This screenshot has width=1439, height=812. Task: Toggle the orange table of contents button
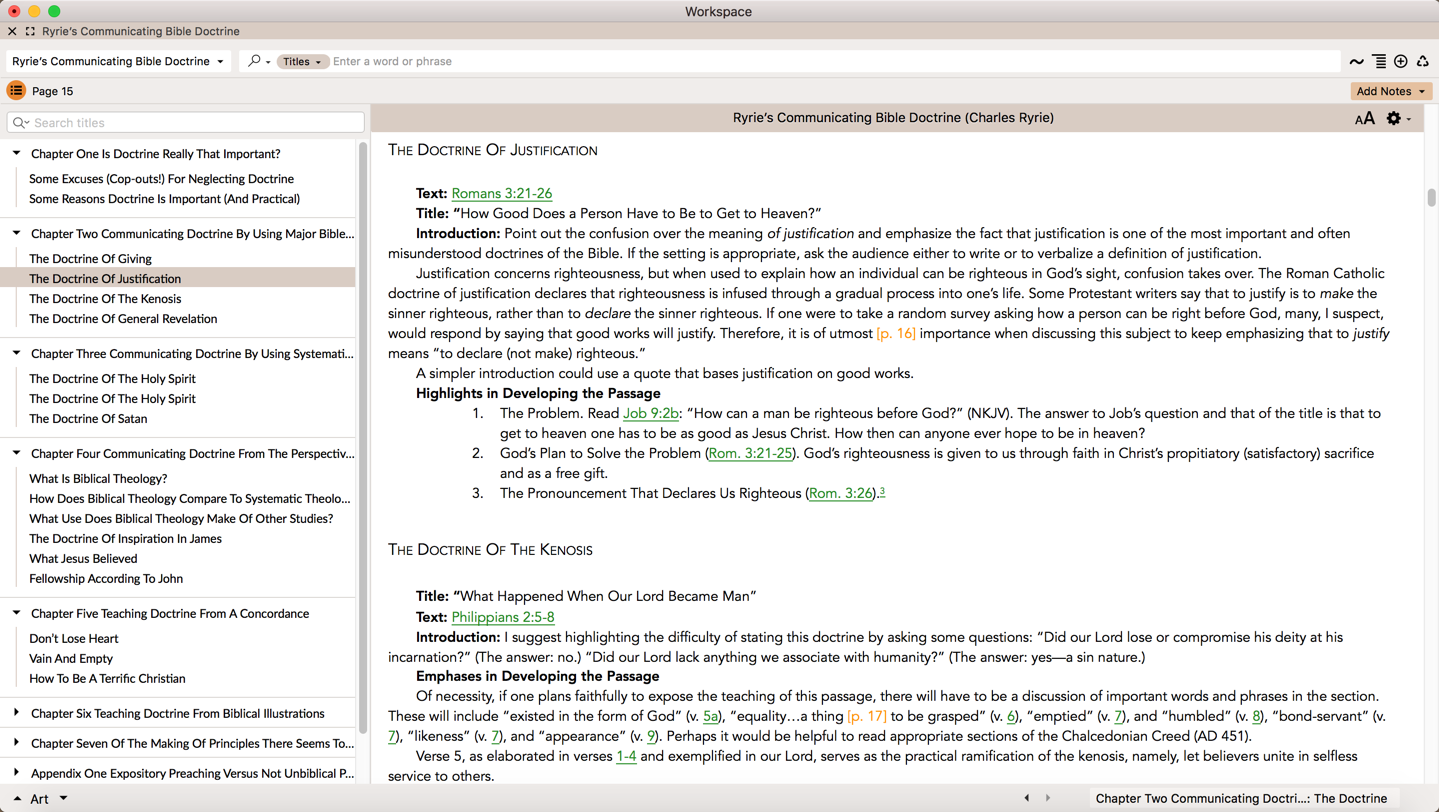[16, 91]
